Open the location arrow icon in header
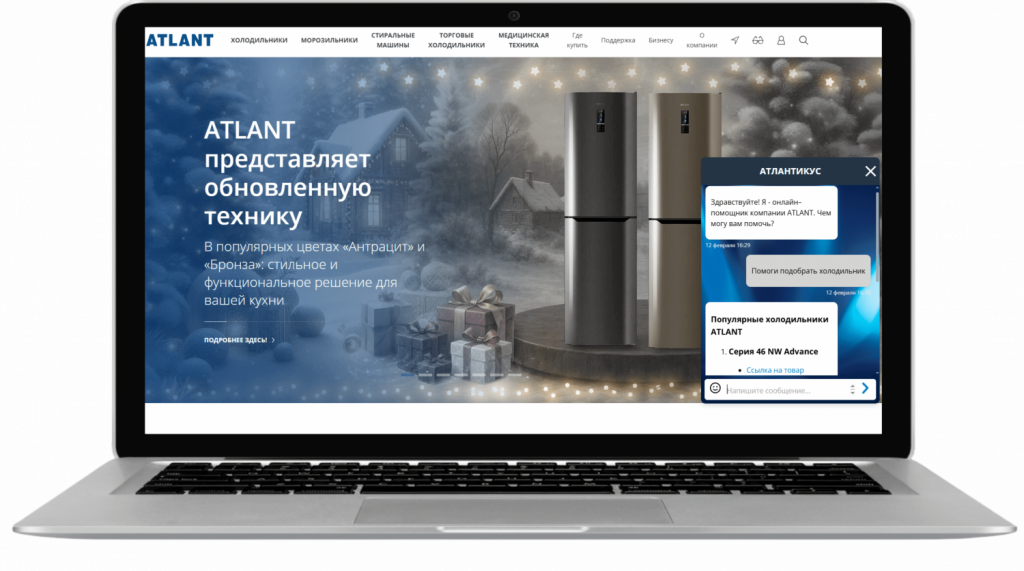 tap(735, 41)
